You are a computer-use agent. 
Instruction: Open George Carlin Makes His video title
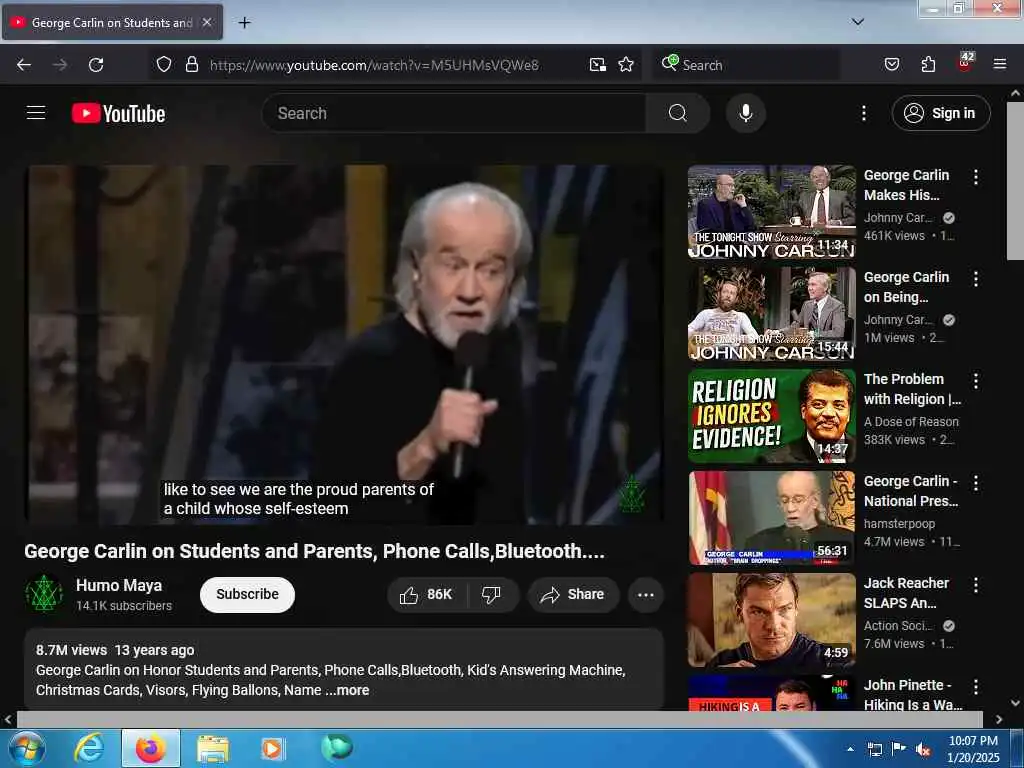pyautogui.click(x=906, y=185)
